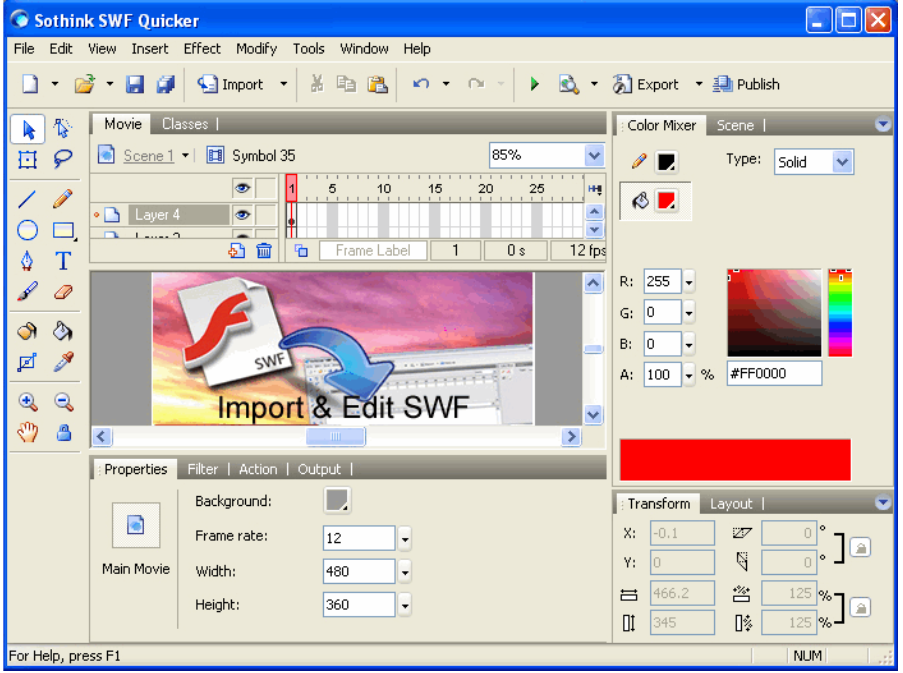Click the Main Movie icon button
903x673 pixels.
tap(136, 525)
